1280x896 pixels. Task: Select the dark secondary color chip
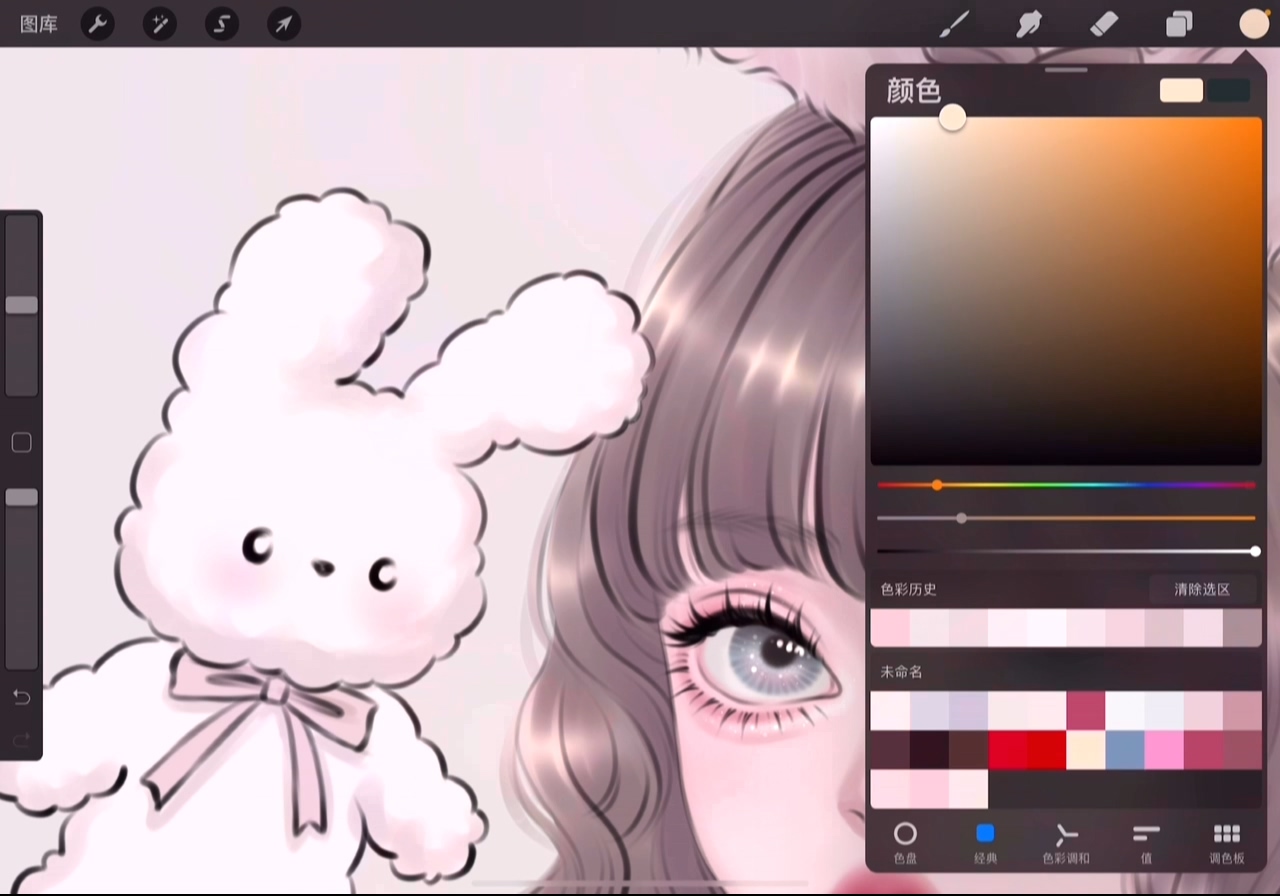(1229, 90)
